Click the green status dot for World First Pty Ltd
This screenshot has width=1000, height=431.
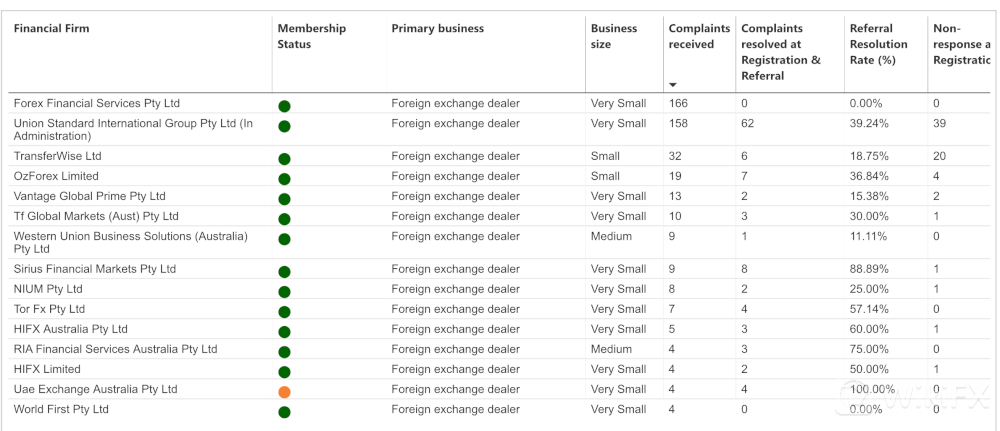pyautogui.click(x=284, y=412)
